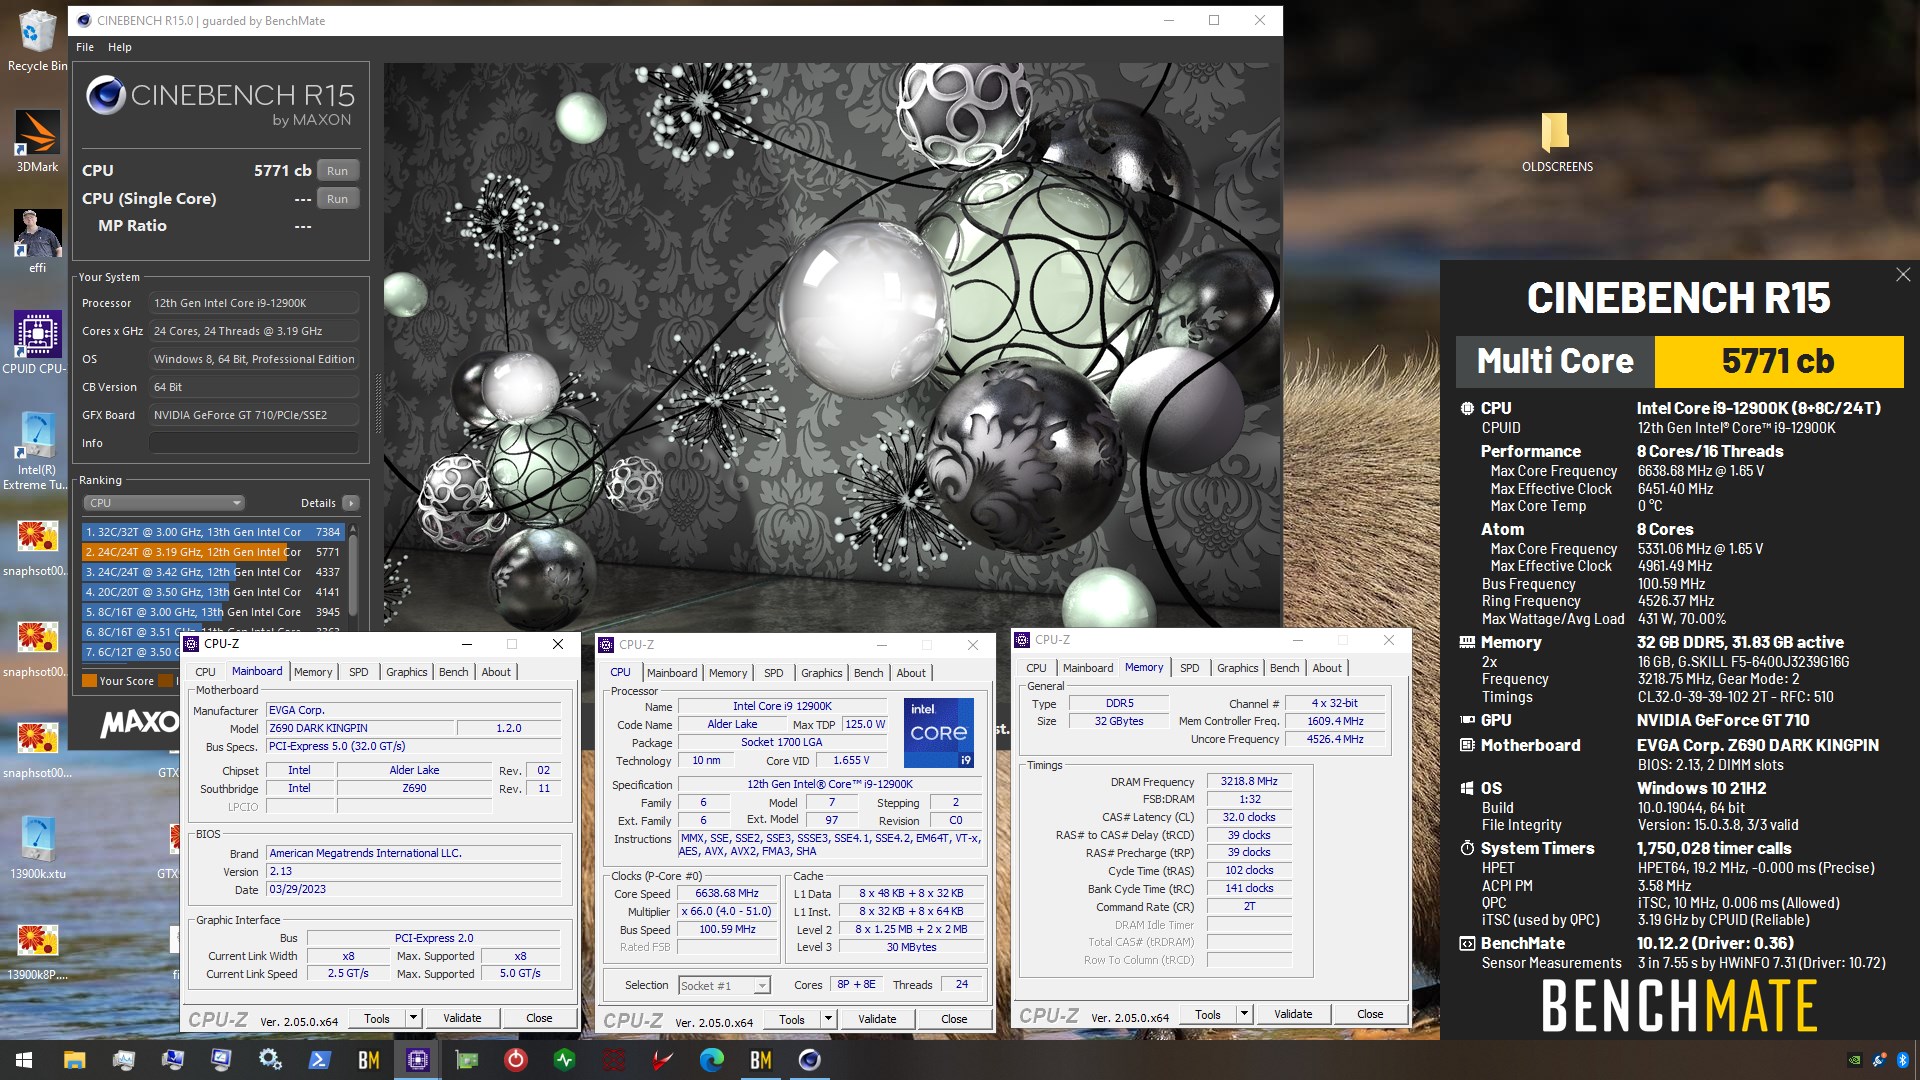
Task: Click the orange Your Score legend swatch
Action: tap(89, 681)
